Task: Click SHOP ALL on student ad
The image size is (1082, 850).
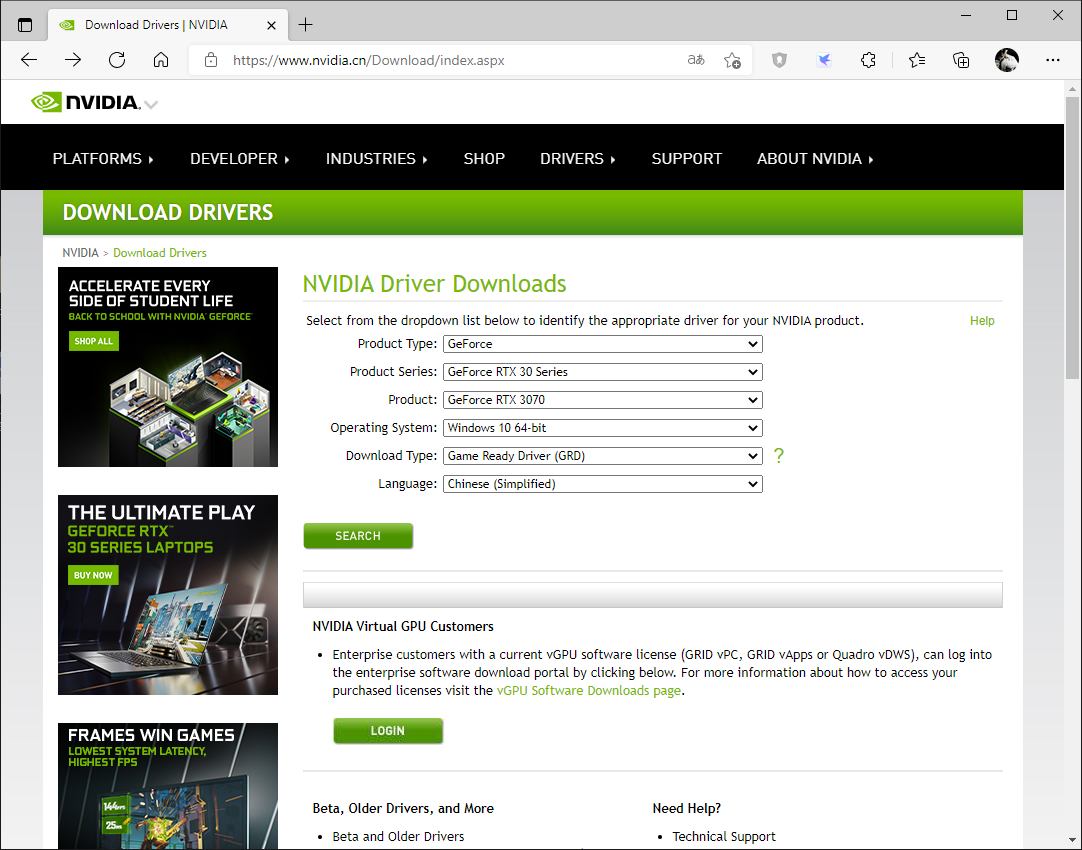Action: point(93,341)
